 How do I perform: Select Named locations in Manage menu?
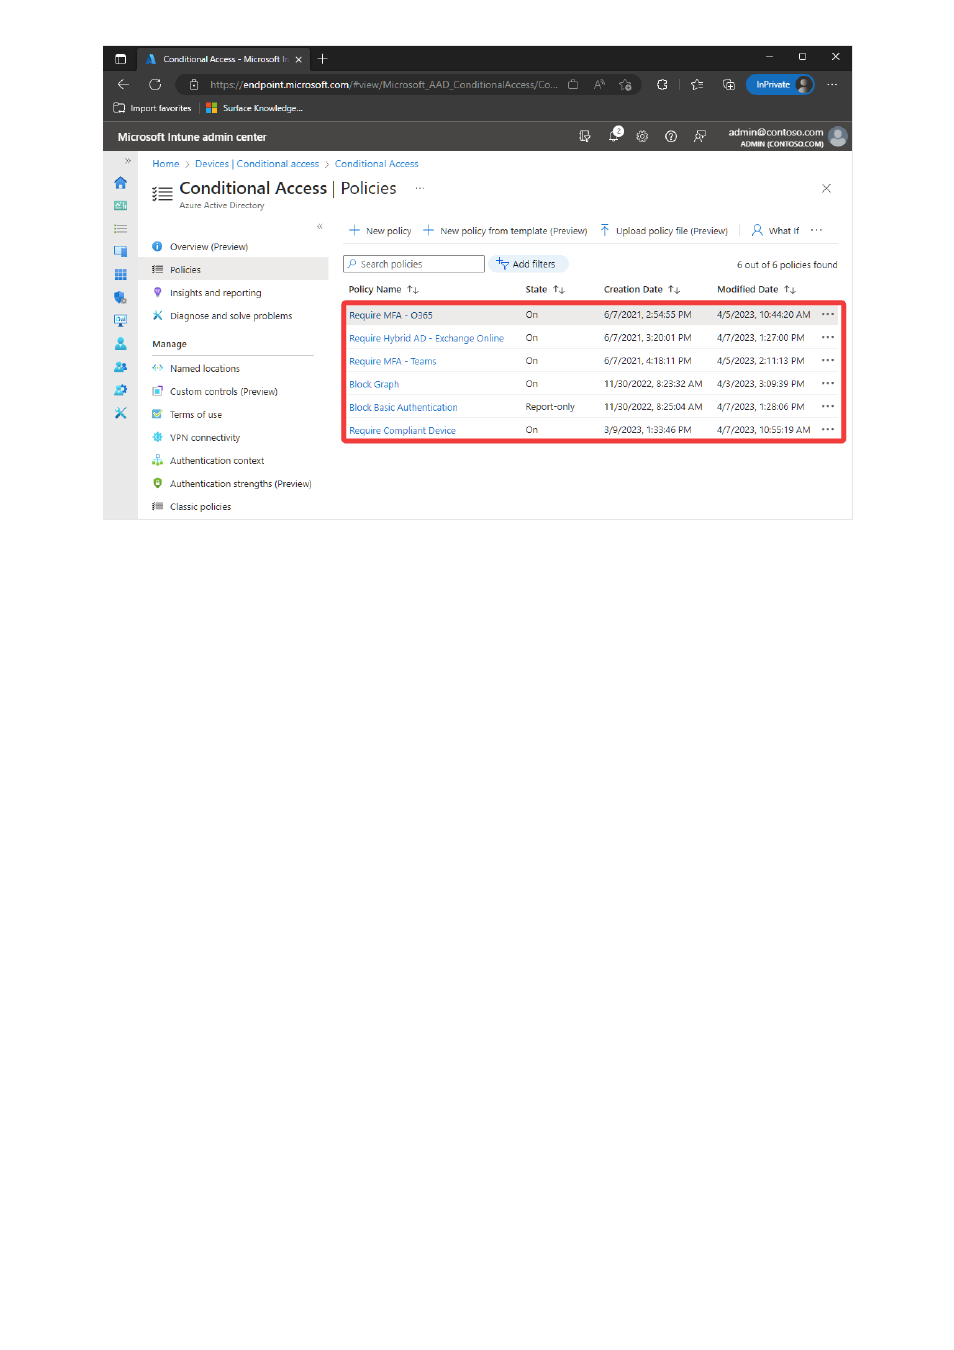point(204,369)
